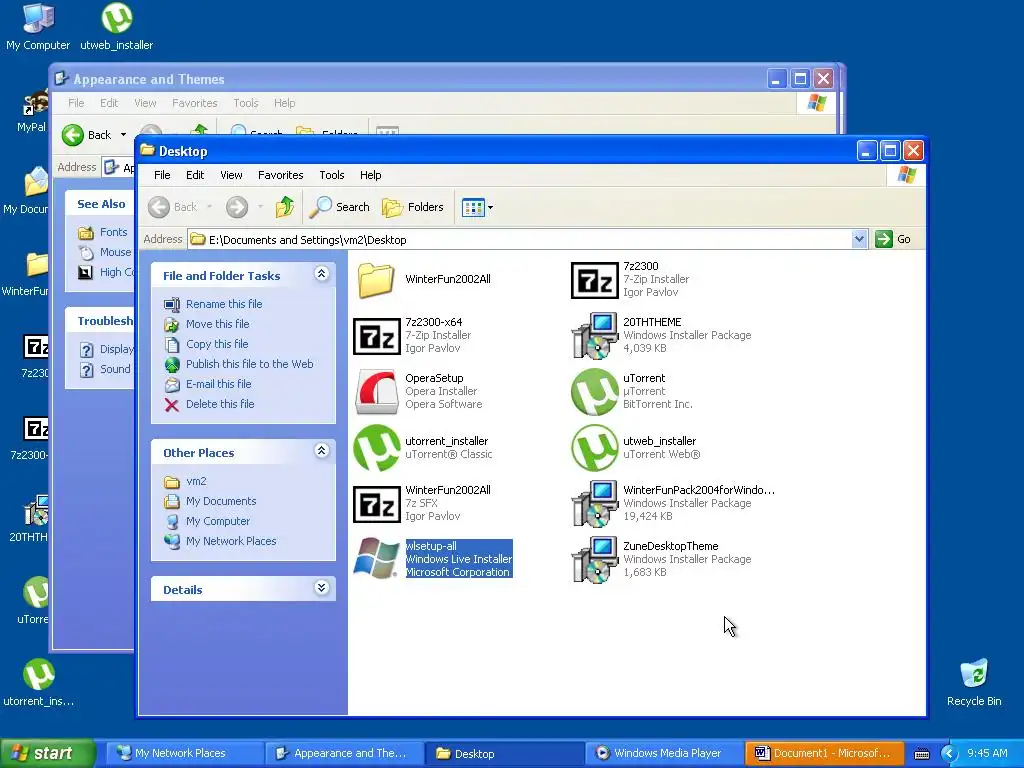The width and height of the screenshot is (1024, 768).
Task: Click the 9:45 AM taskbar clock
Action: pos(987,753)
